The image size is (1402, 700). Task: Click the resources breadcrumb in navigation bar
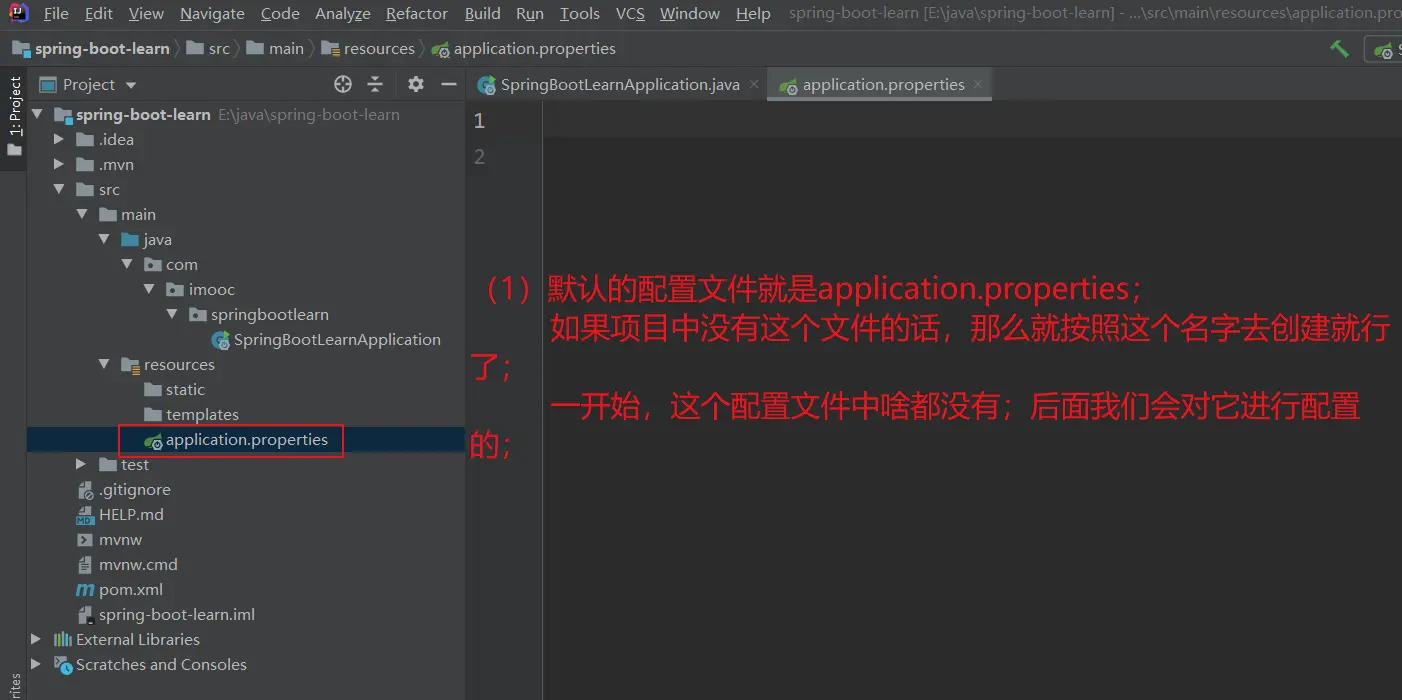pos(378,48)
